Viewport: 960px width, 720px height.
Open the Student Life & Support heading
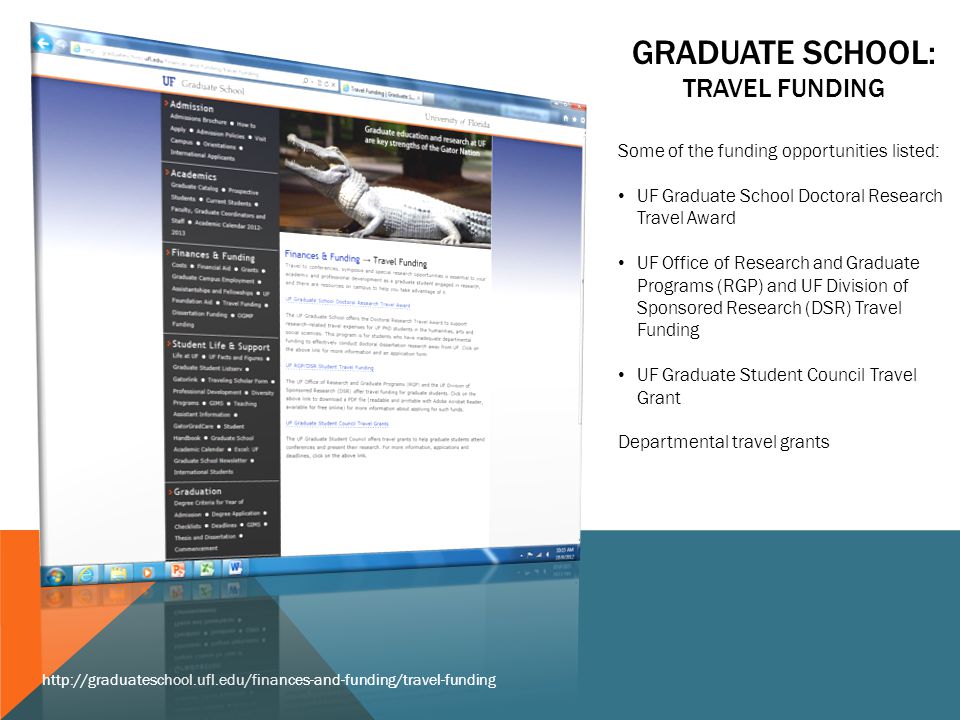(220, 345)
